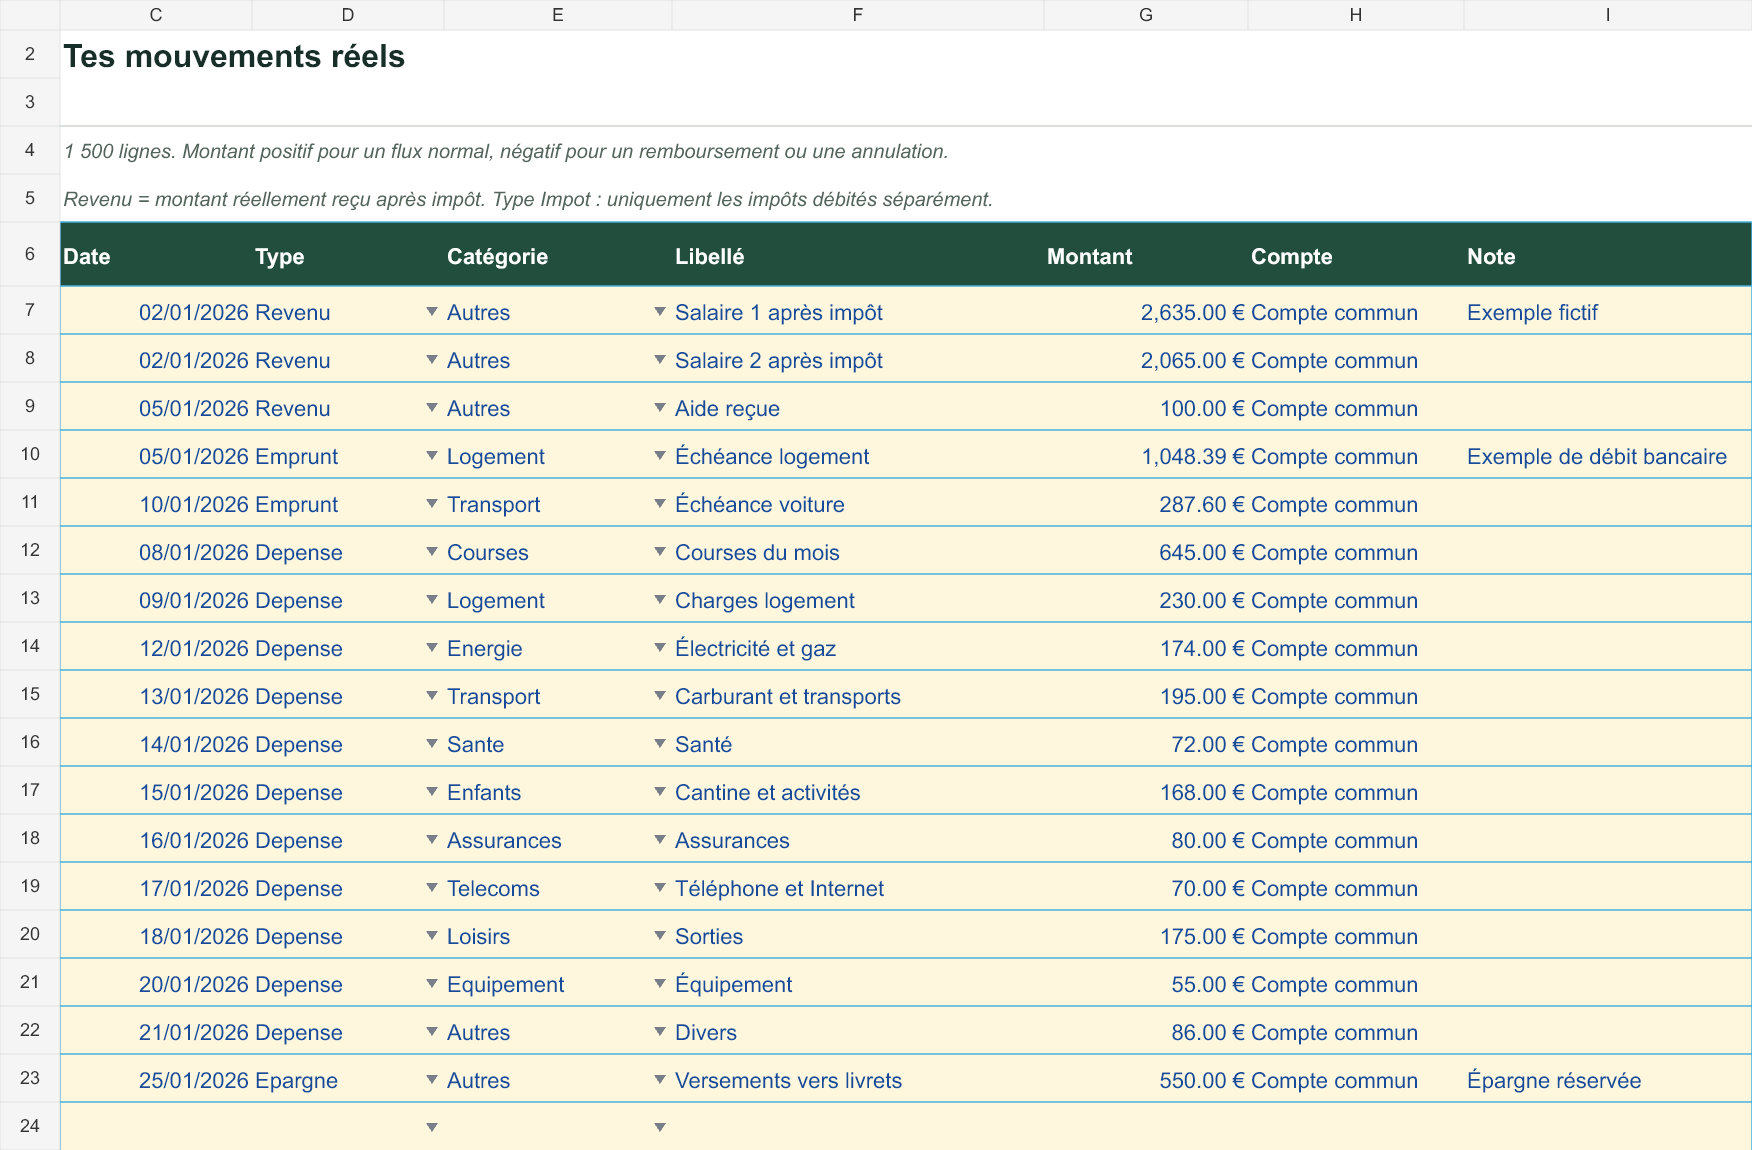Open Catégorie dropdown arrow in Salaire 1 row
Viewport: 1752px width, 1150px height.
pyautogui.click(x=660, y=312)
